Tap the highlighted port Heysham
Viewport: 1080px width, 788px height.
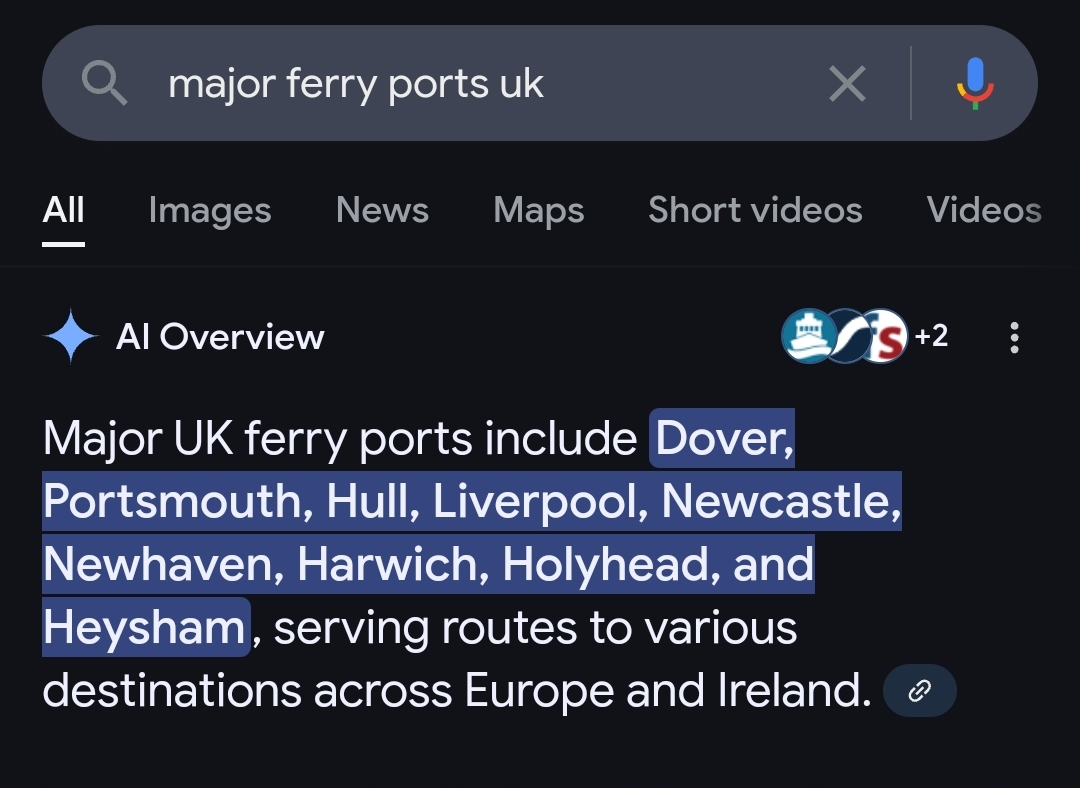[144, 628]
